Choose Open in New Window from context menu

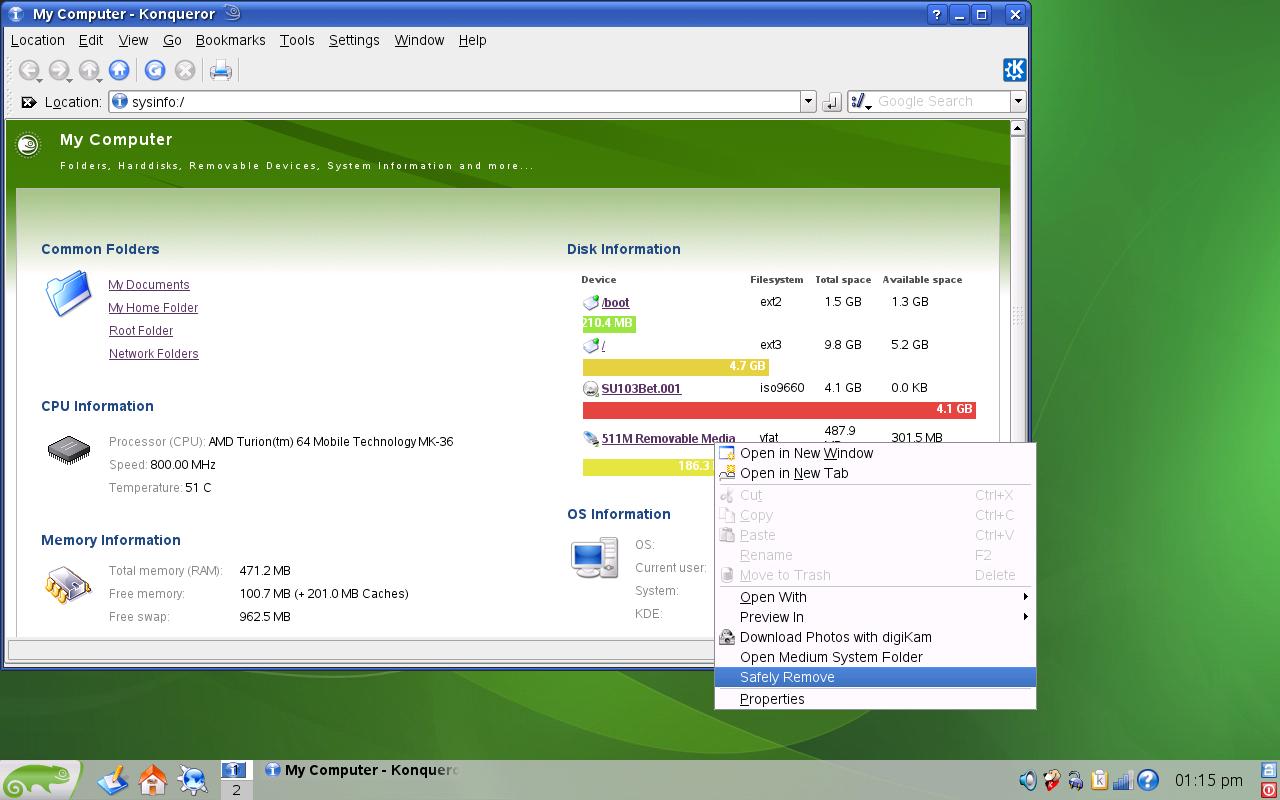coord(875,453)
